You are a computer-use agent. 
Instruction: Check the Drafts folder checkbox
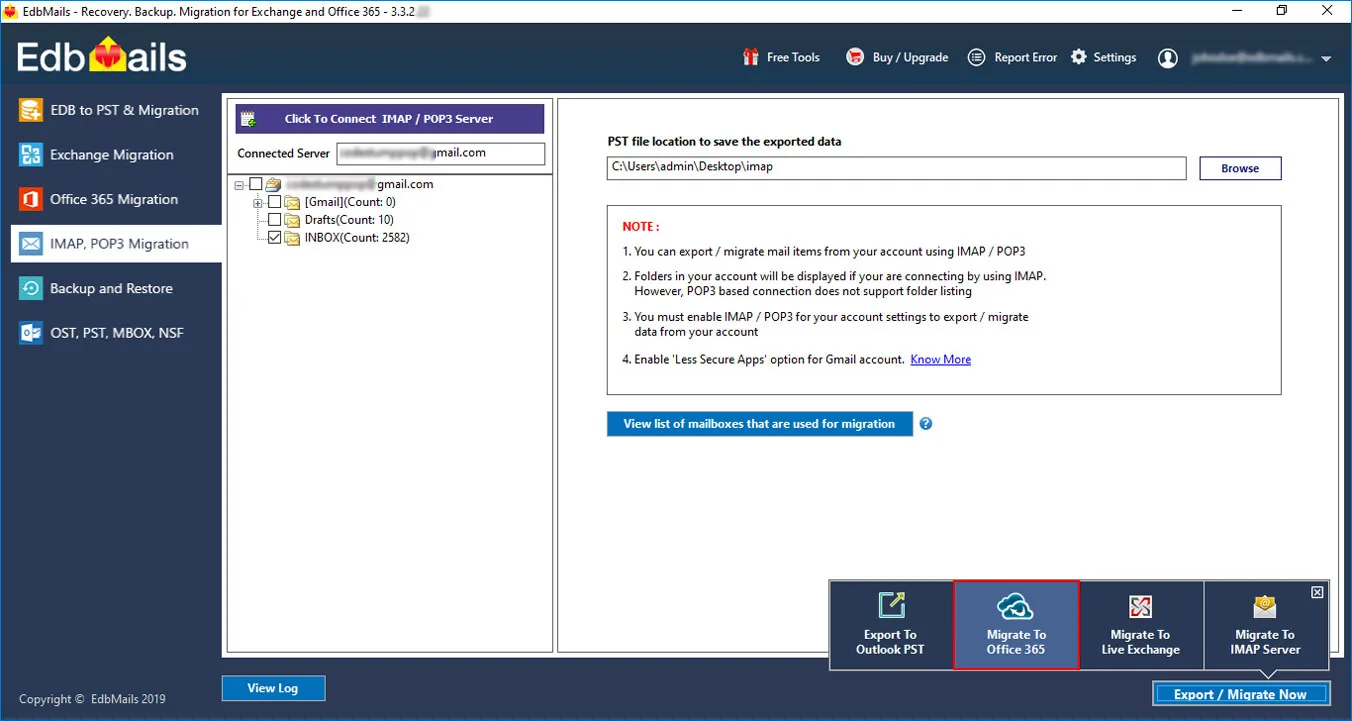pyautogui.click(x=274, y=219)
